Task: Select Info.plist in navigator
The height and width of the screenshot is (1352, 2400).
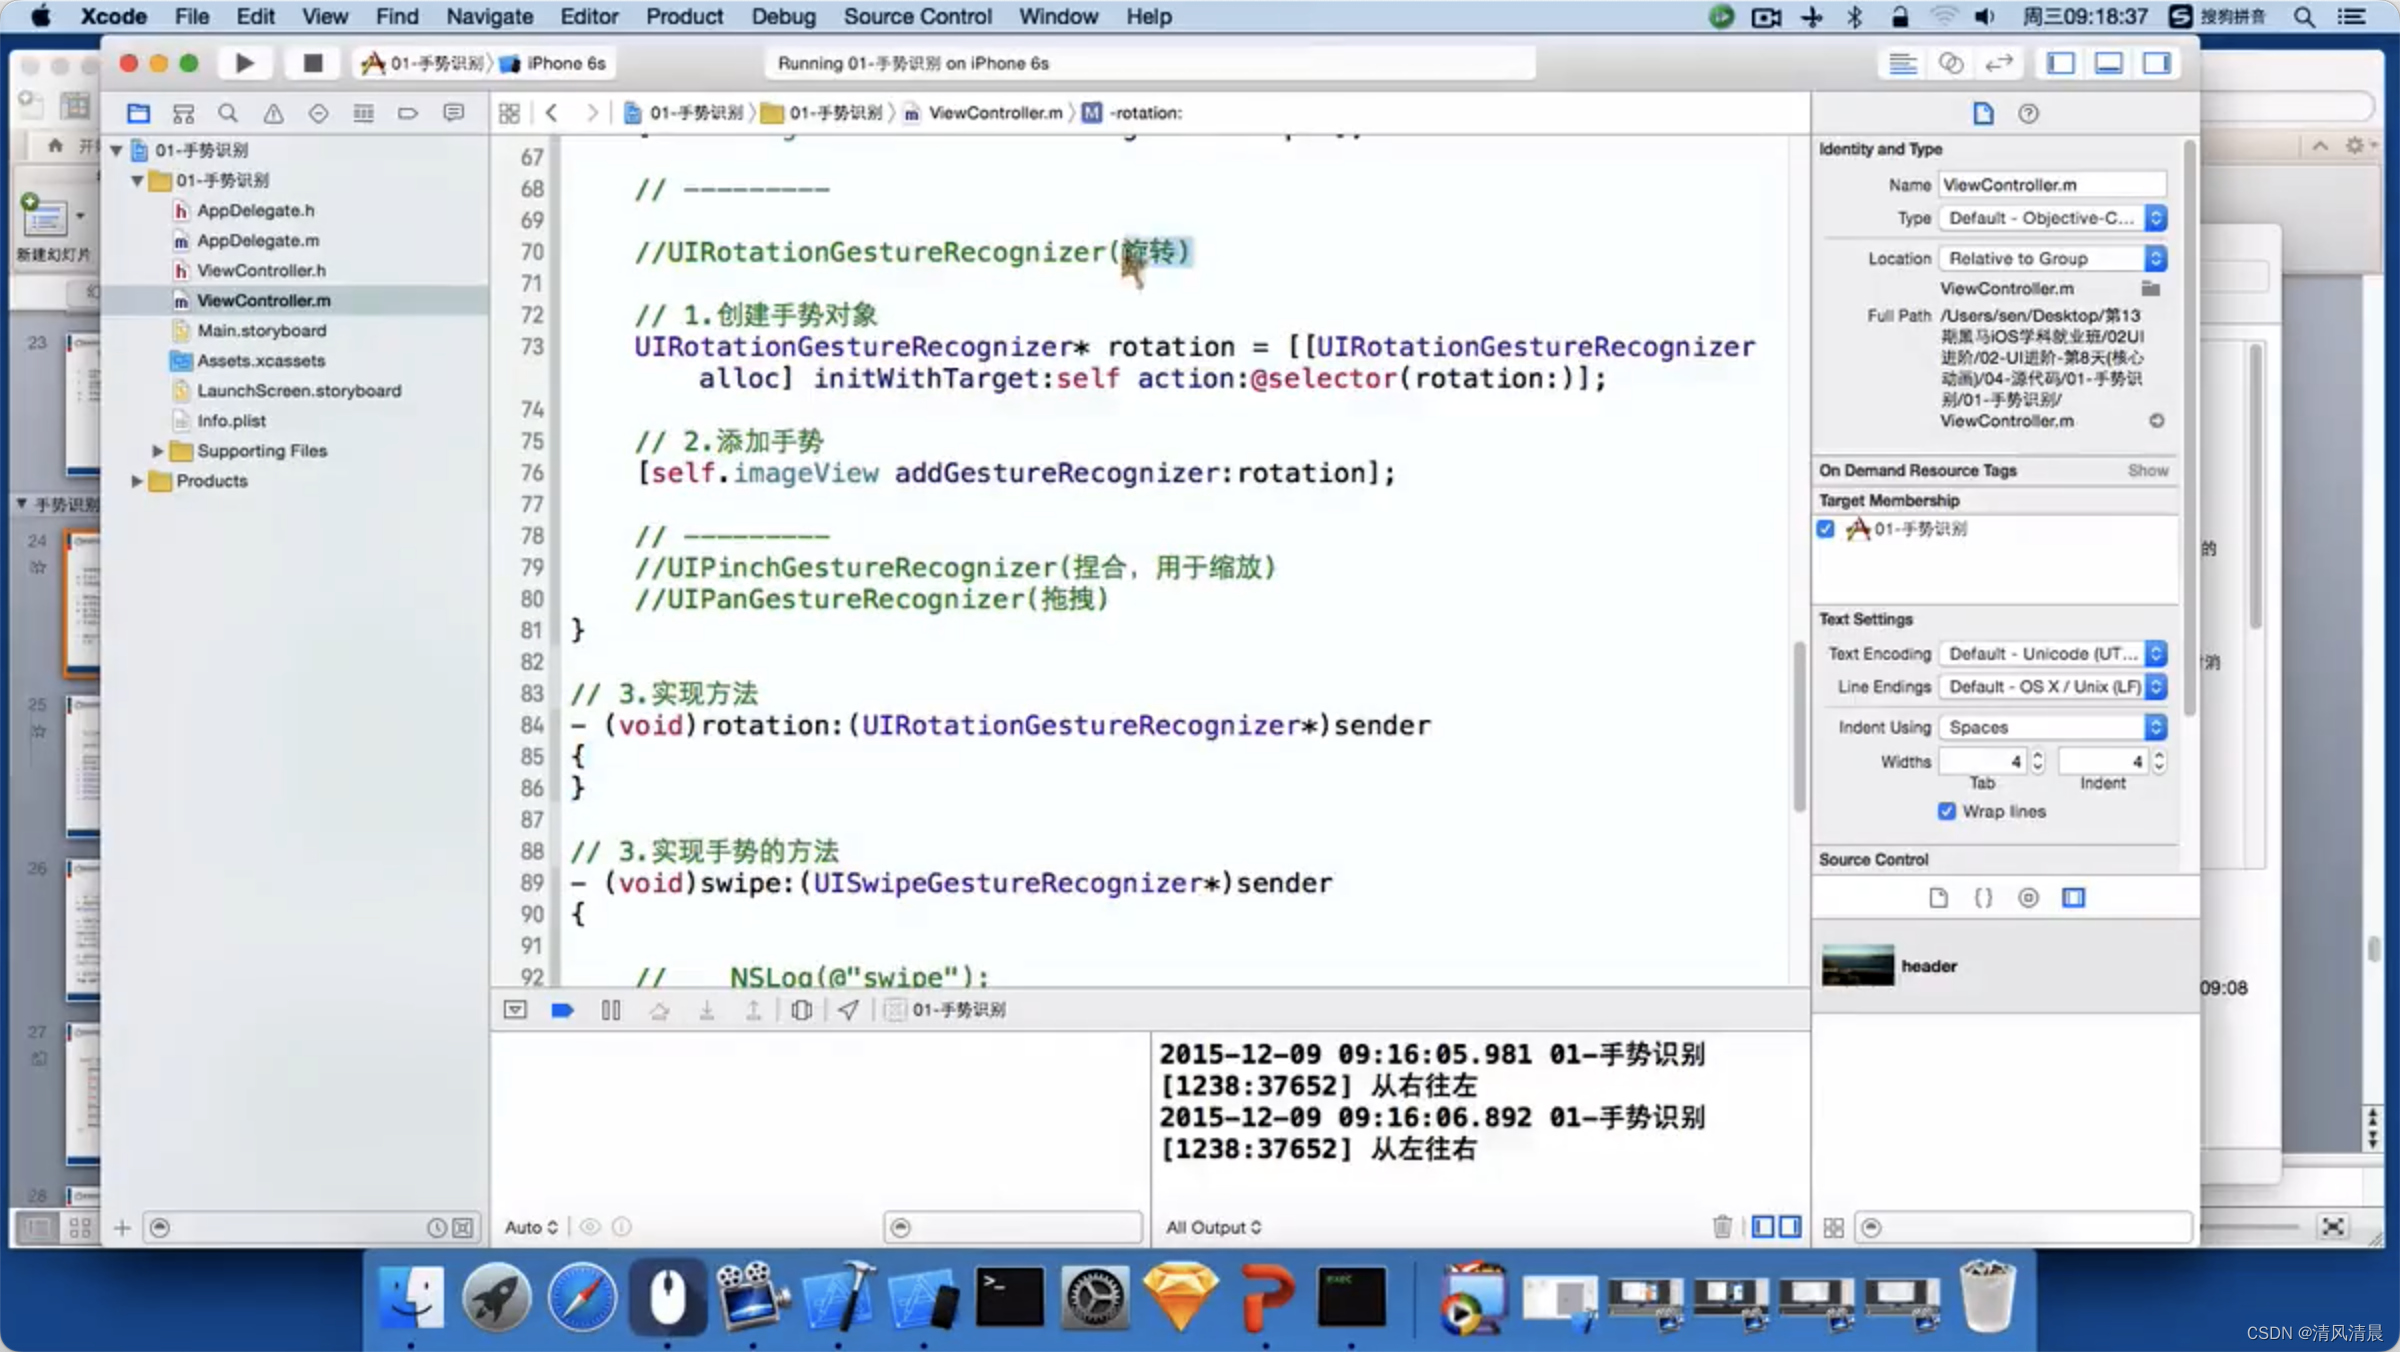Action: (231, 420)
